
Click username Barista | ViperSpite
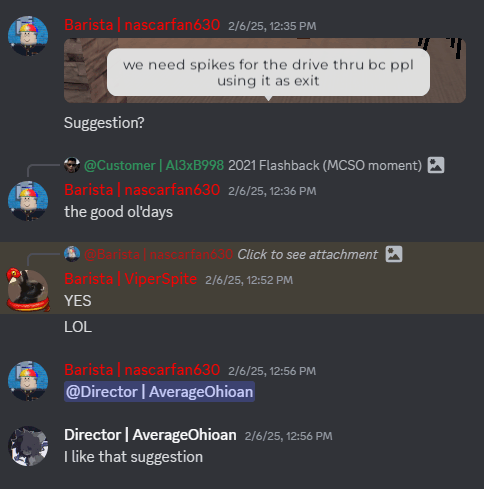click(x=130, y=279)
